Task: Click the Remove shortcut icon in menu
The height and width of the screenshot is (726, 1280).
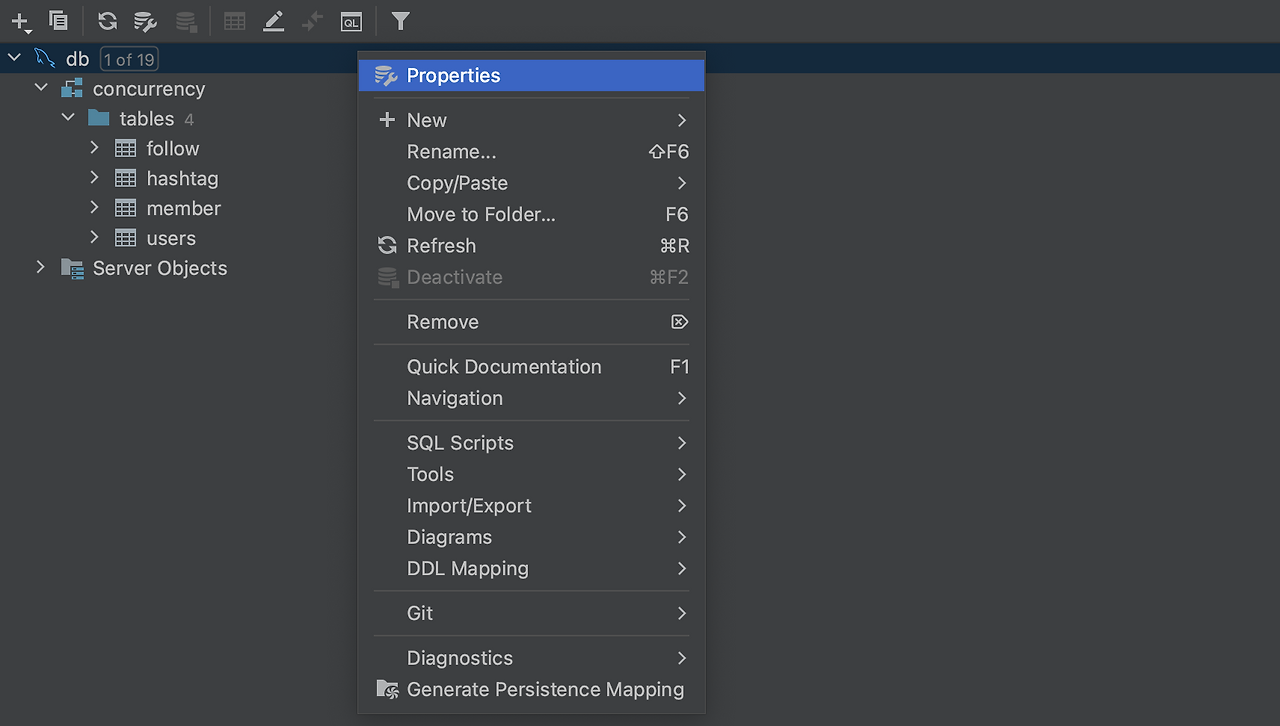Action: point(679,322)
